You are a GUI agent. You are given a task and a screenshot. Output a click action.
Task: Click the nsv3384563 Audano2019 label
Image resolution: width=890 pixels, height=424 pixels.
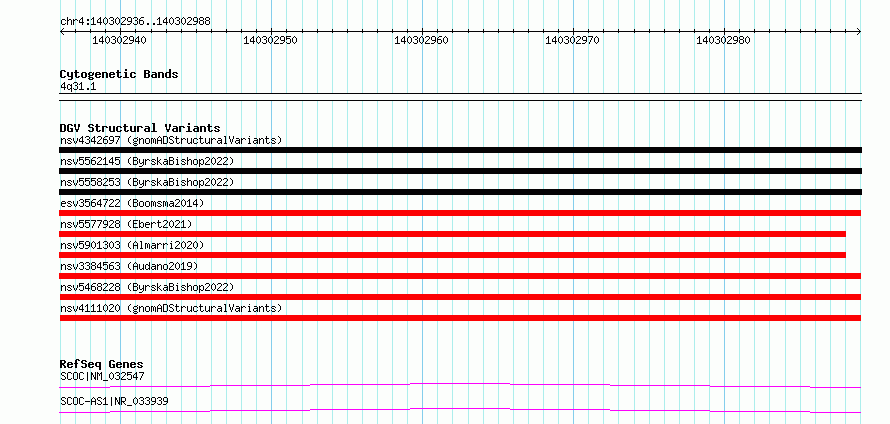(129, 266)
